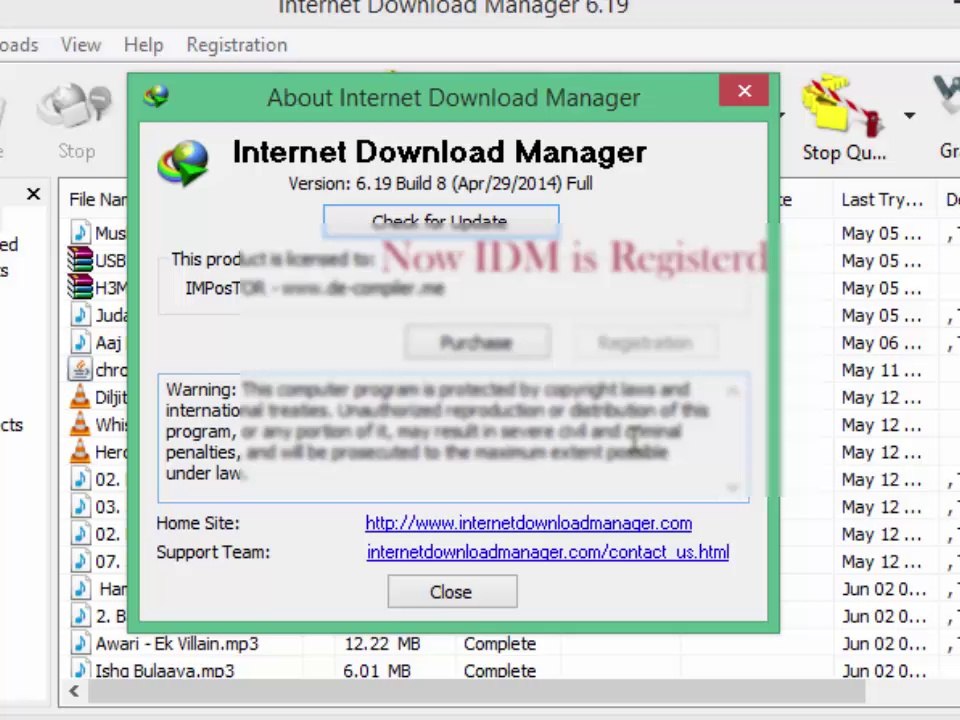Open the contact_us.html support team link
The width and height of the screenshot is (960, 720).
pyautogui.click(x=548, y=552)
